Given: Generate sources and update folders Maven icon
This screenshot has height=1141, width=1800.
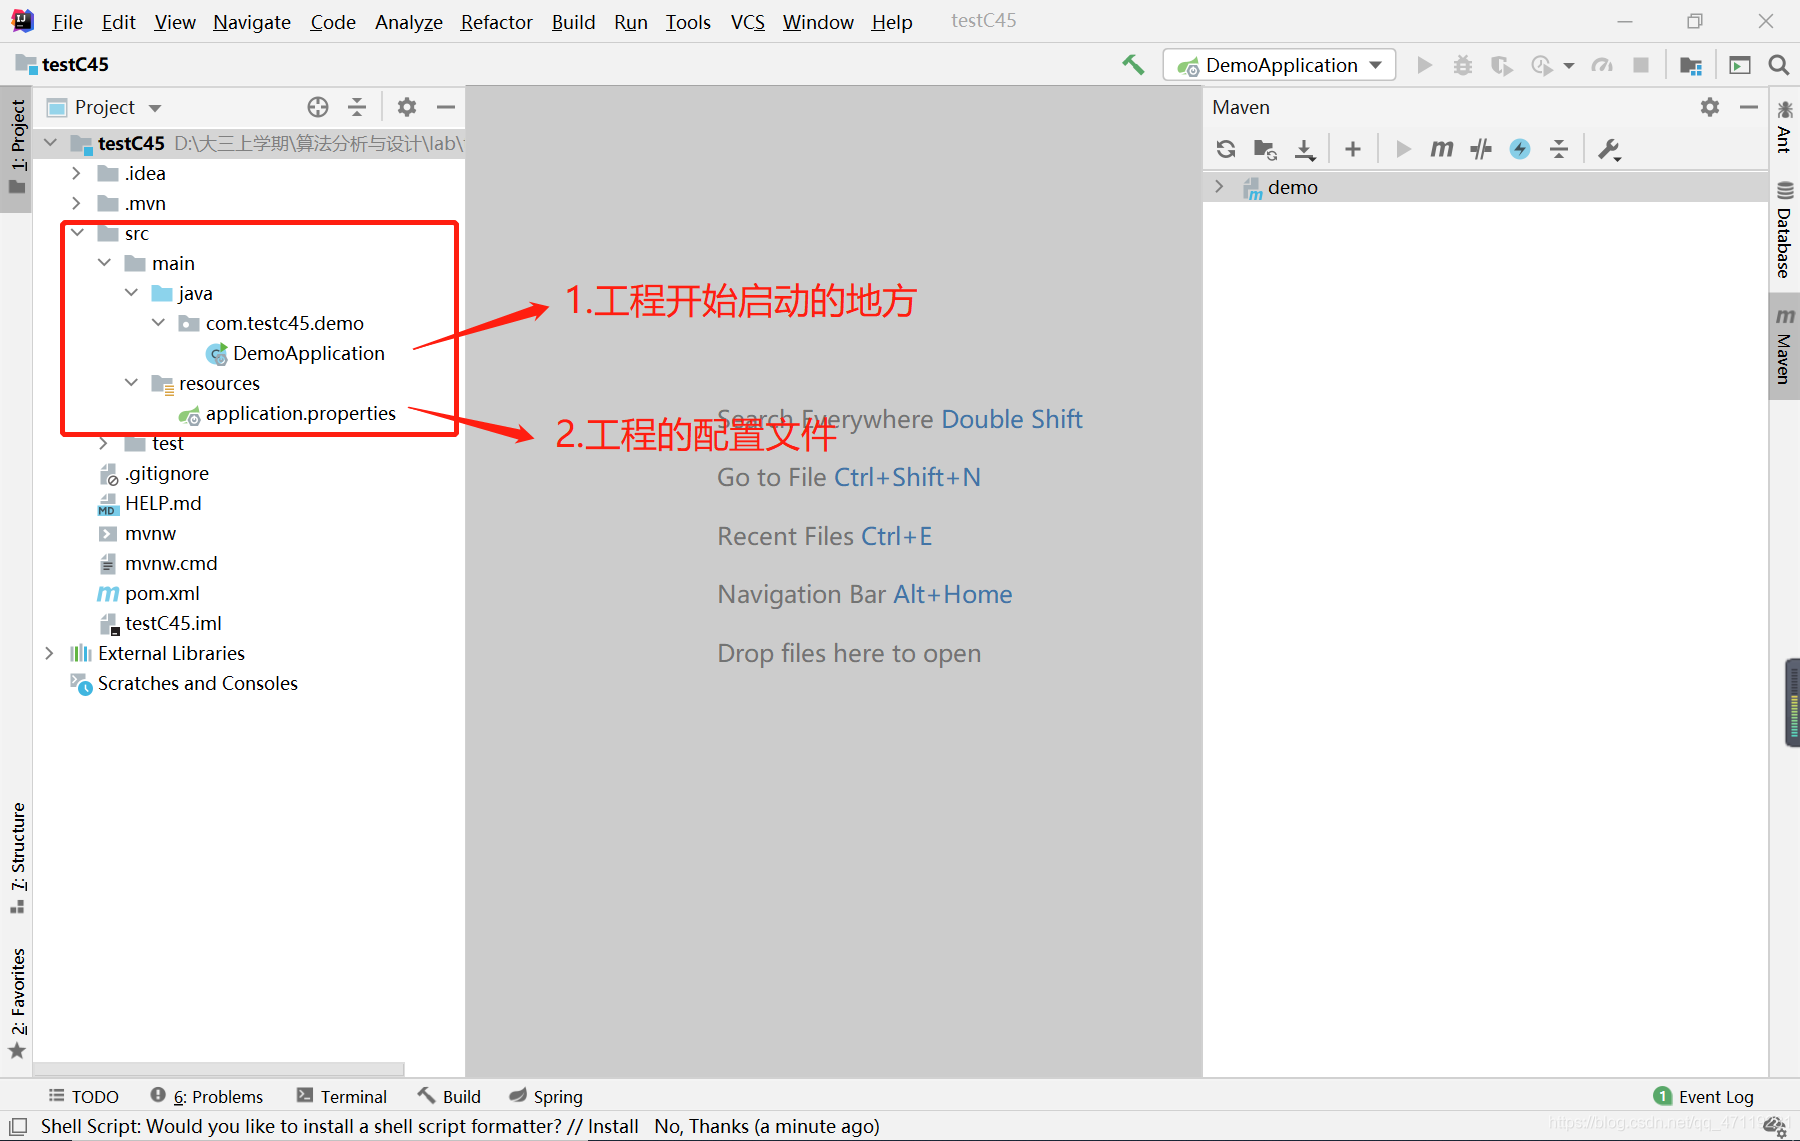Looking at the screenshot, I should point(1265,149).
